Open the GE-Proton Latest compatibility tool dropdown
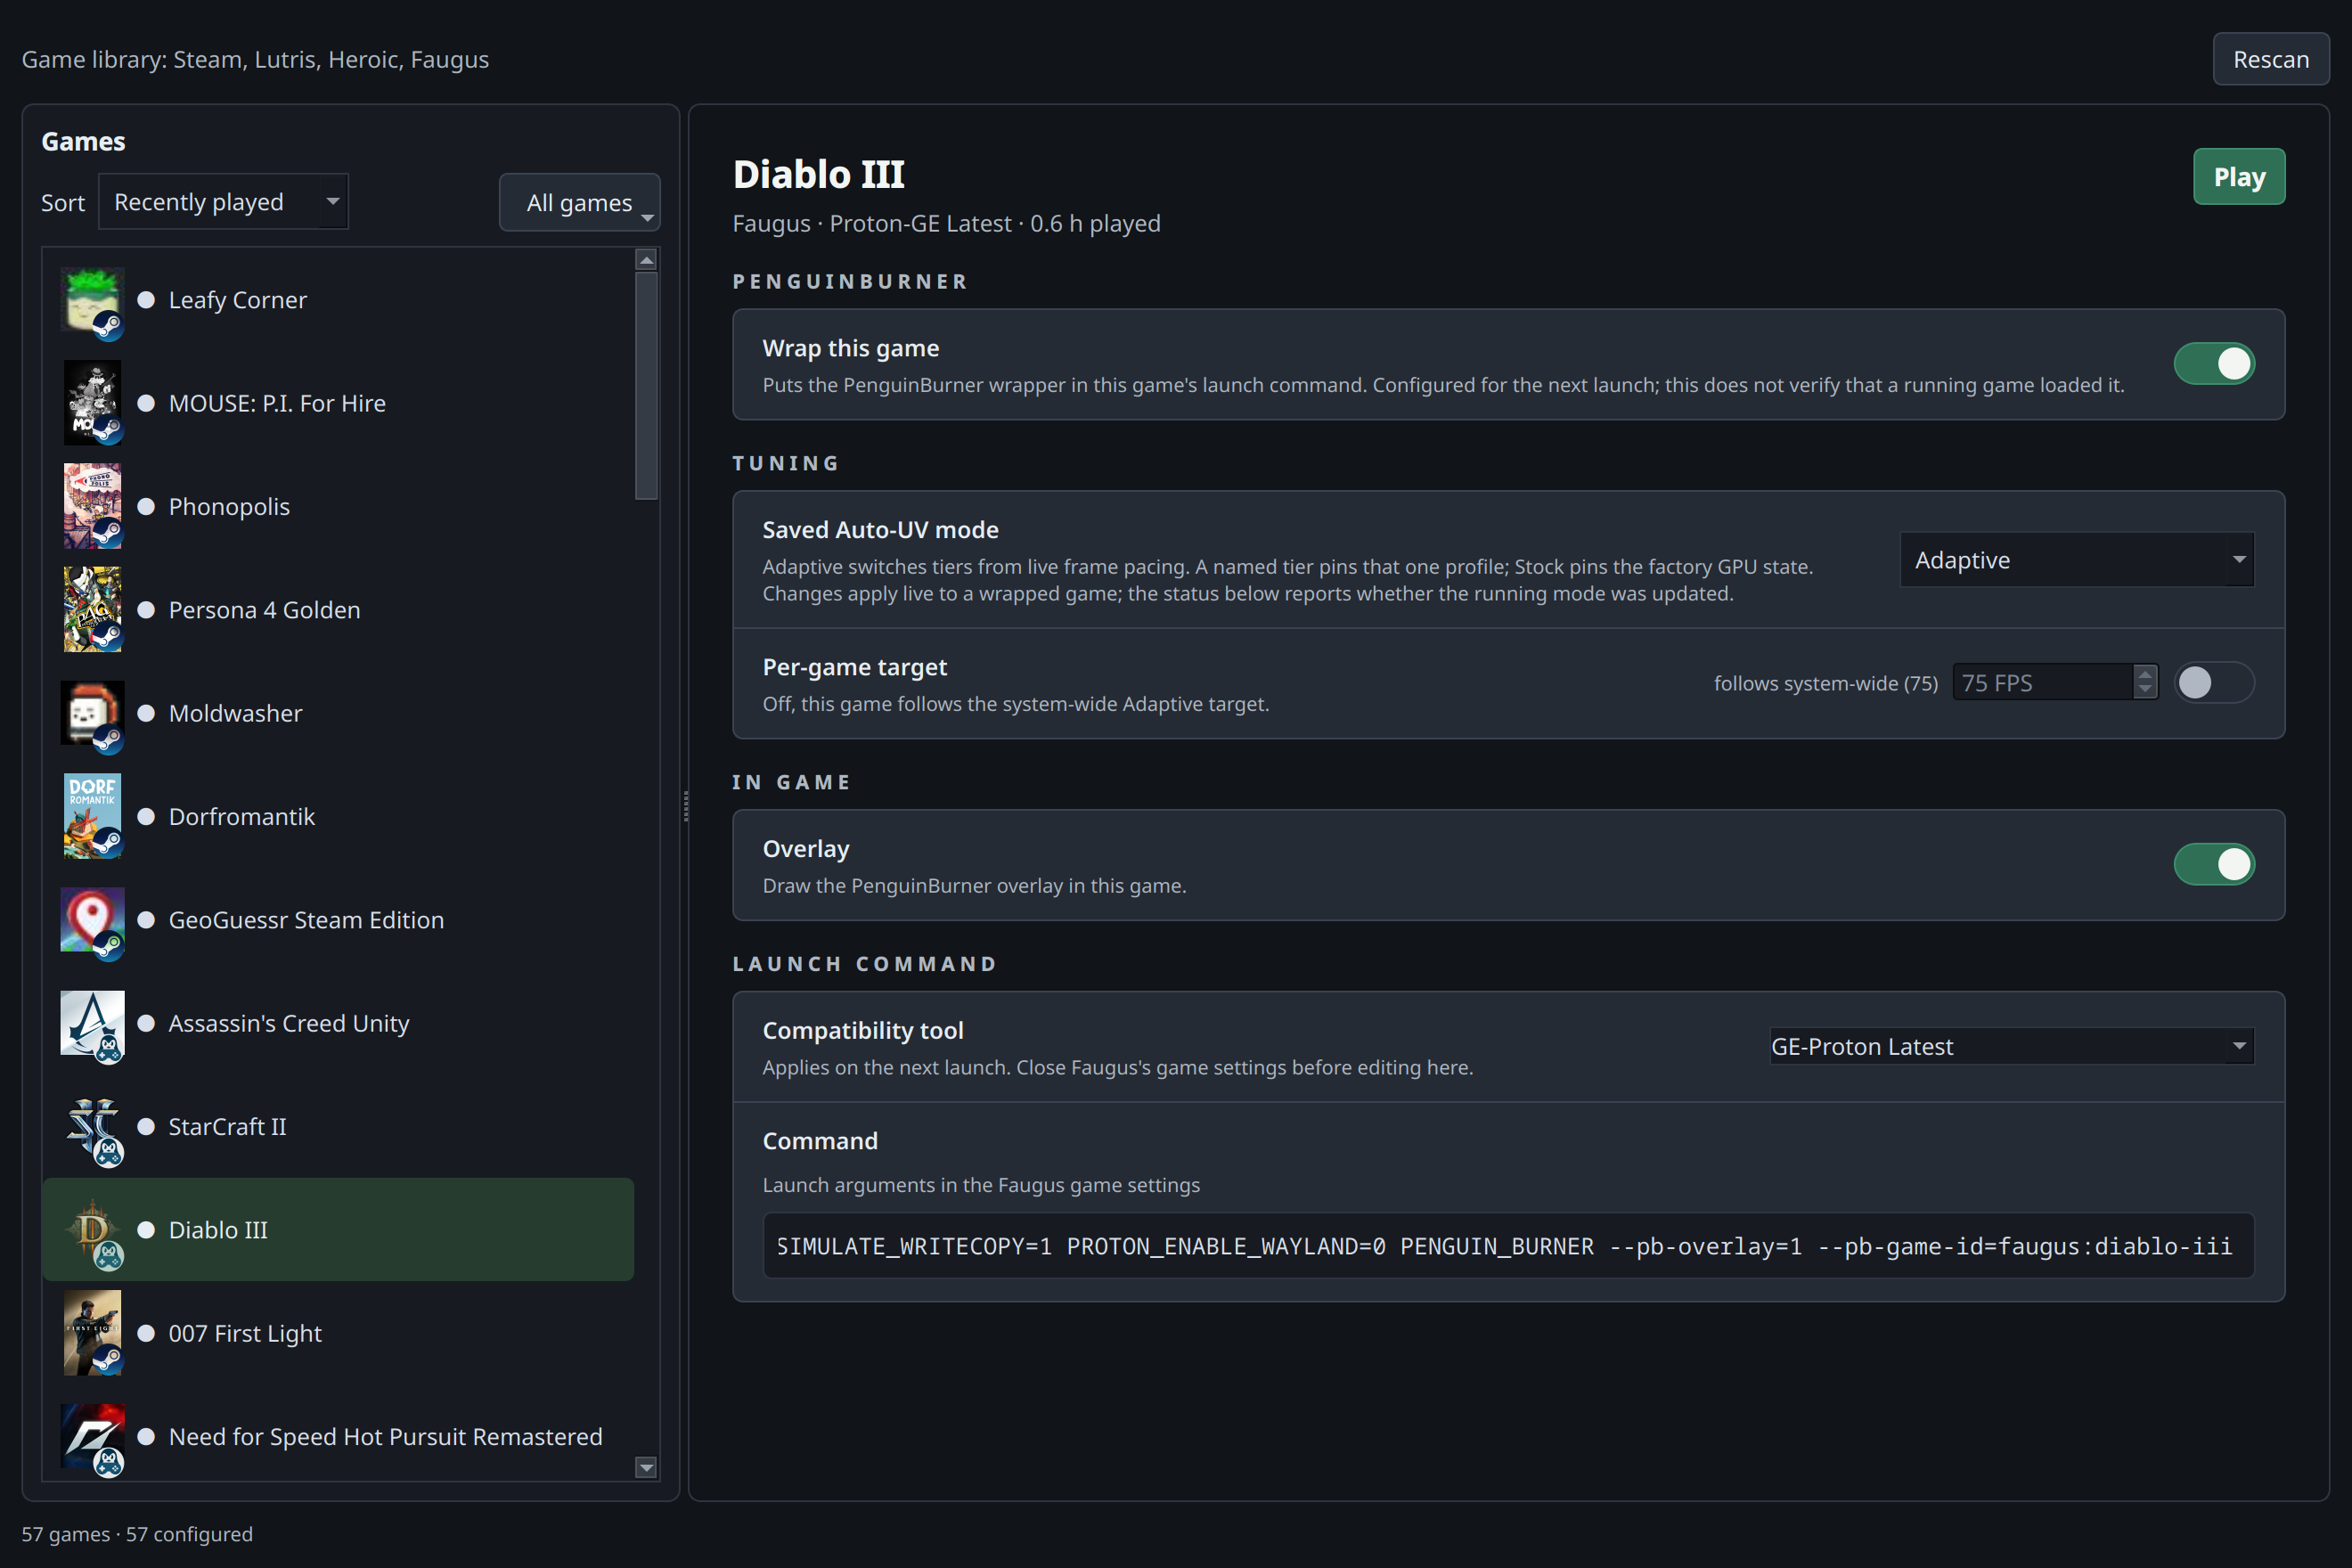Viewport: 2352px width, 1568px height. (2012, 1046)
